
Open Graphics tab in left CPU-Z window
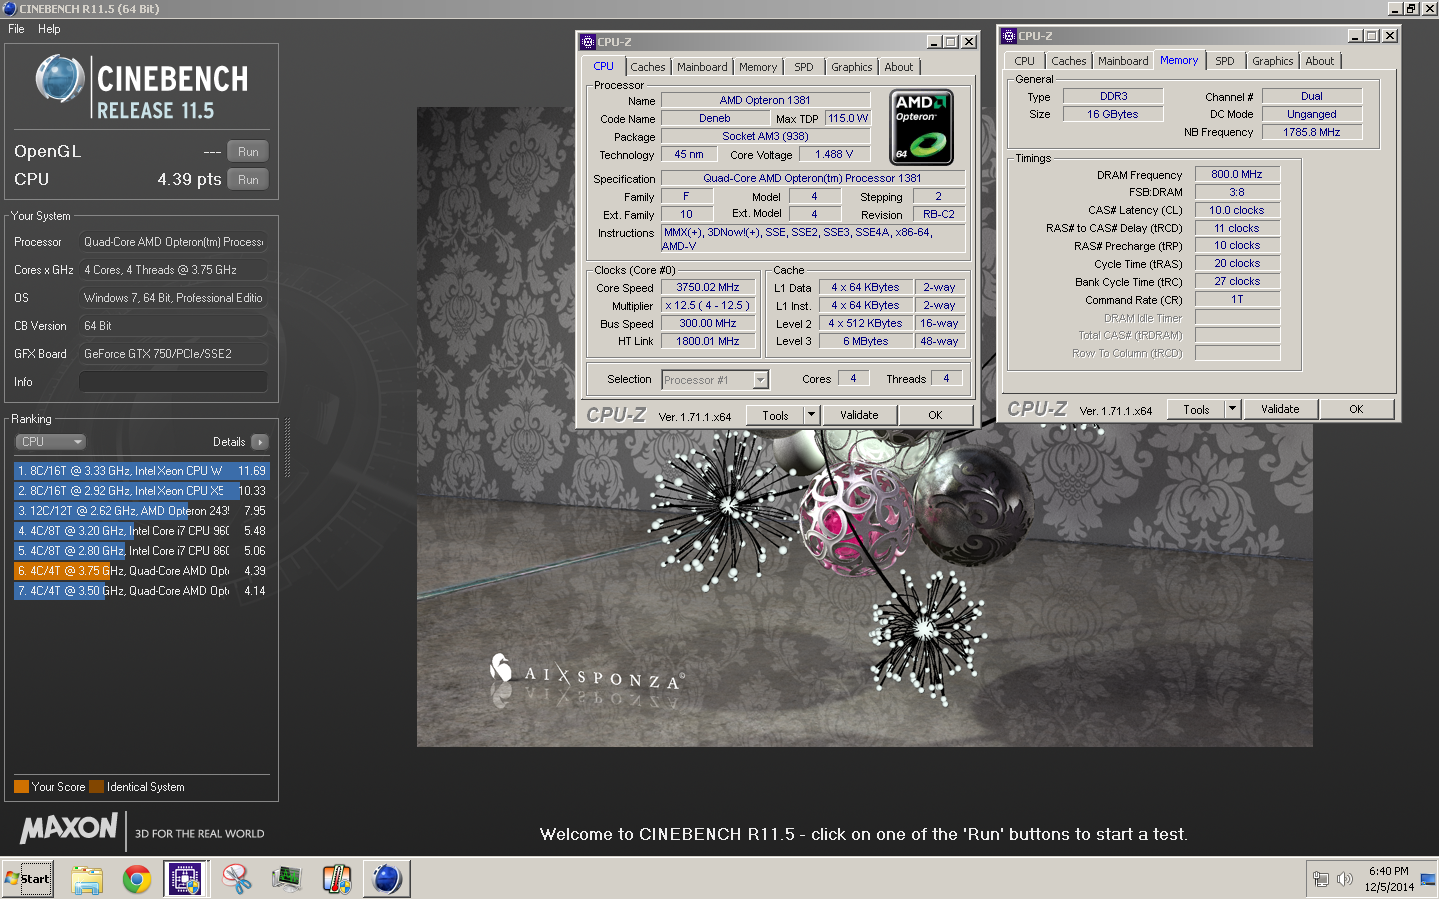coord(852,67)
